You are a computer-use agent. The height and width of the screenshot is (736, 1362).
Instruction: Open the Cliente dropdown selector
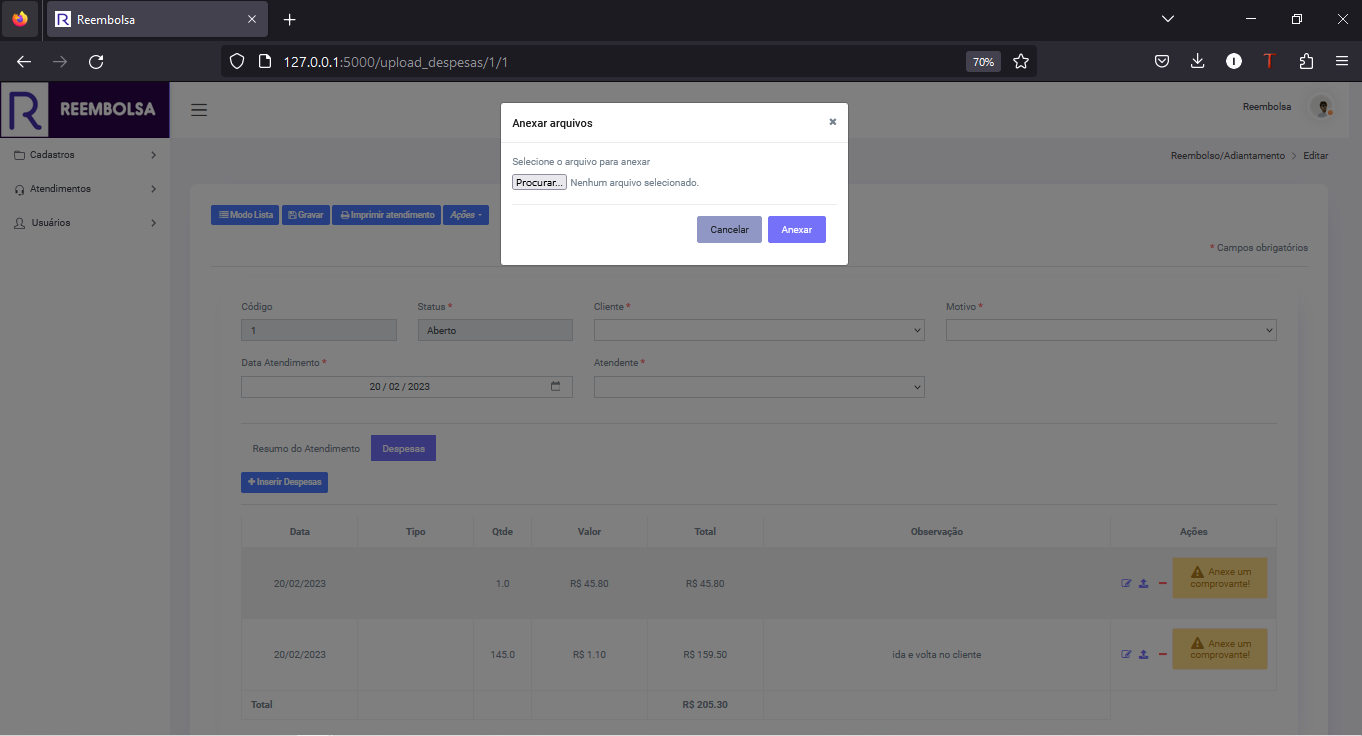click(758, 329)
